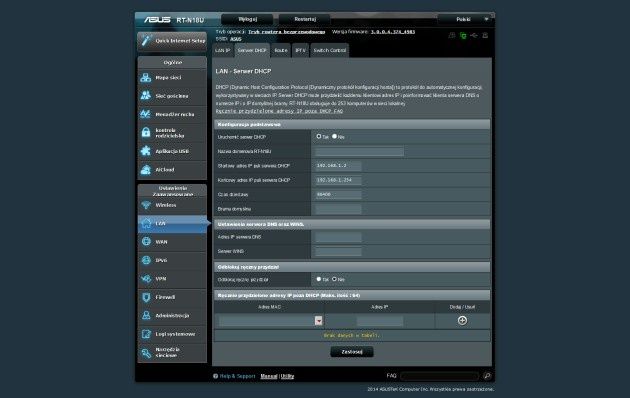630x398 pixels.
Task: Open Menedżer ruchu traffic manager
Action: [x=172, y=114]
